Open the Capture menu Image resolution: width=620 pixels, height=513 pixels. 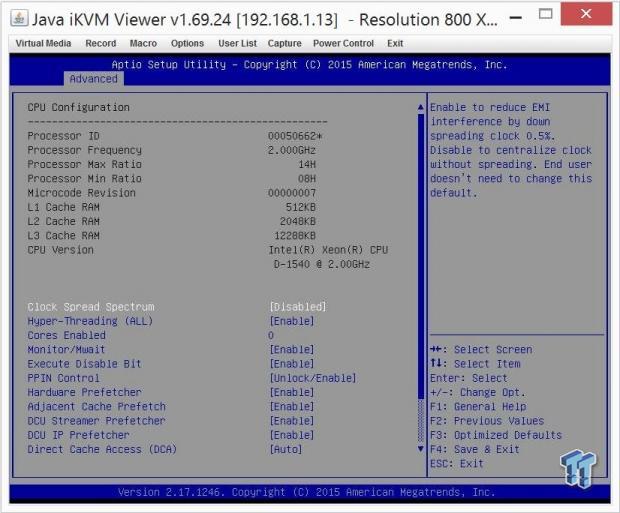(x=284, y=43)
